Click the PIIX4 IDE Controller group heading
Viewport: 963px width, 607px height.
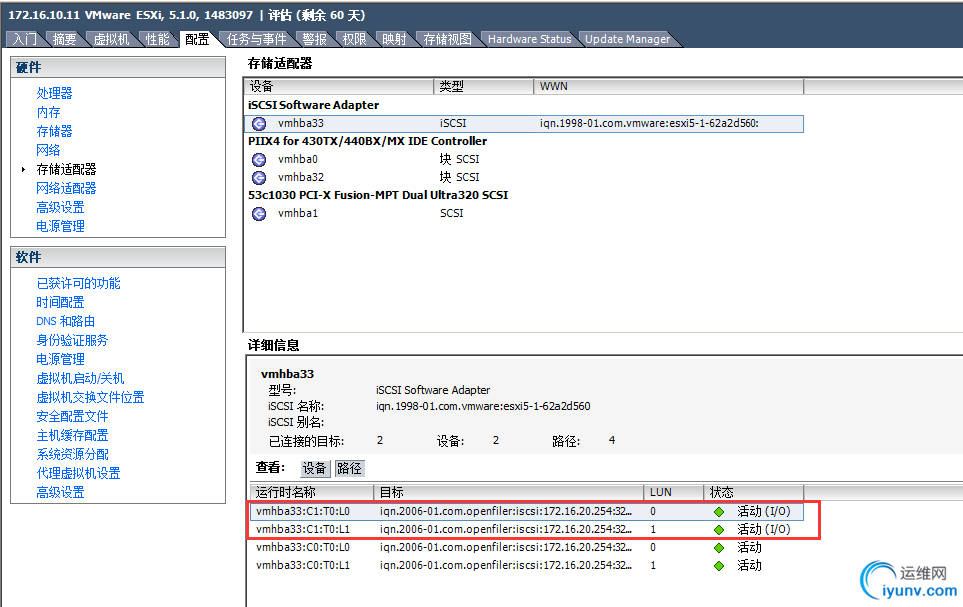(367, 141)
